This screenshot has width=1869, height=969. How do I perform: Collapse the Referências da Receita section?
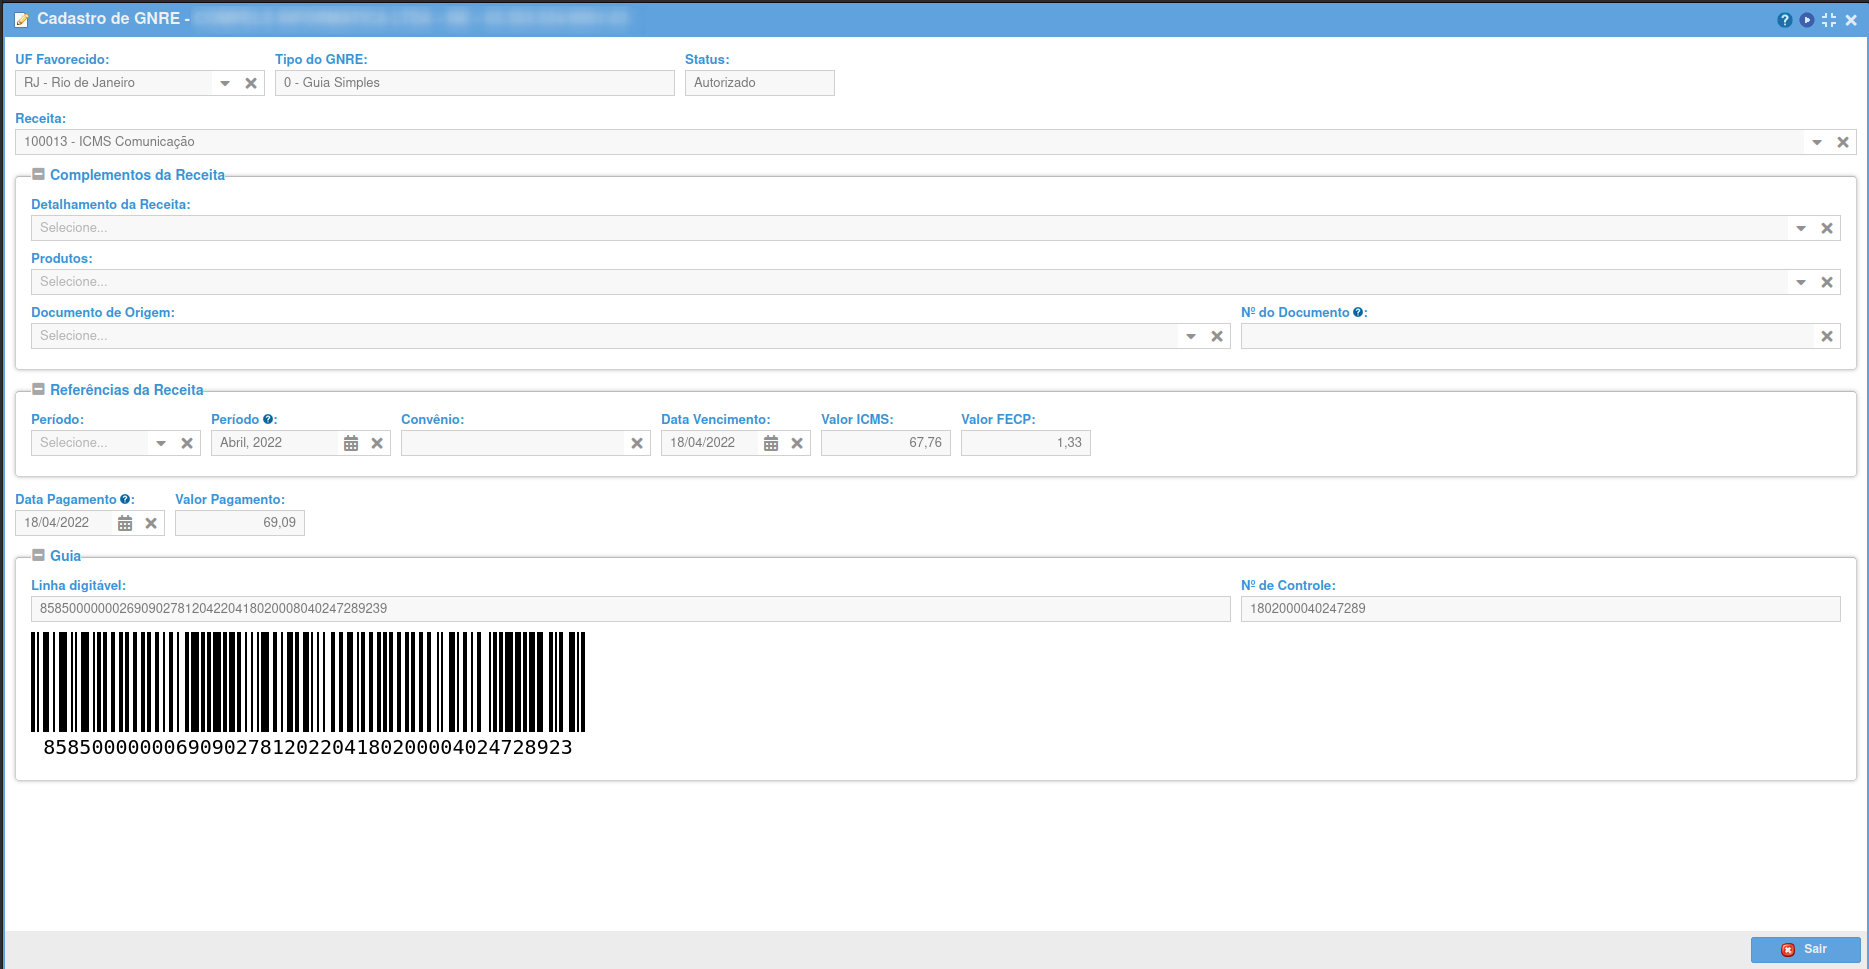coord(38,389)
